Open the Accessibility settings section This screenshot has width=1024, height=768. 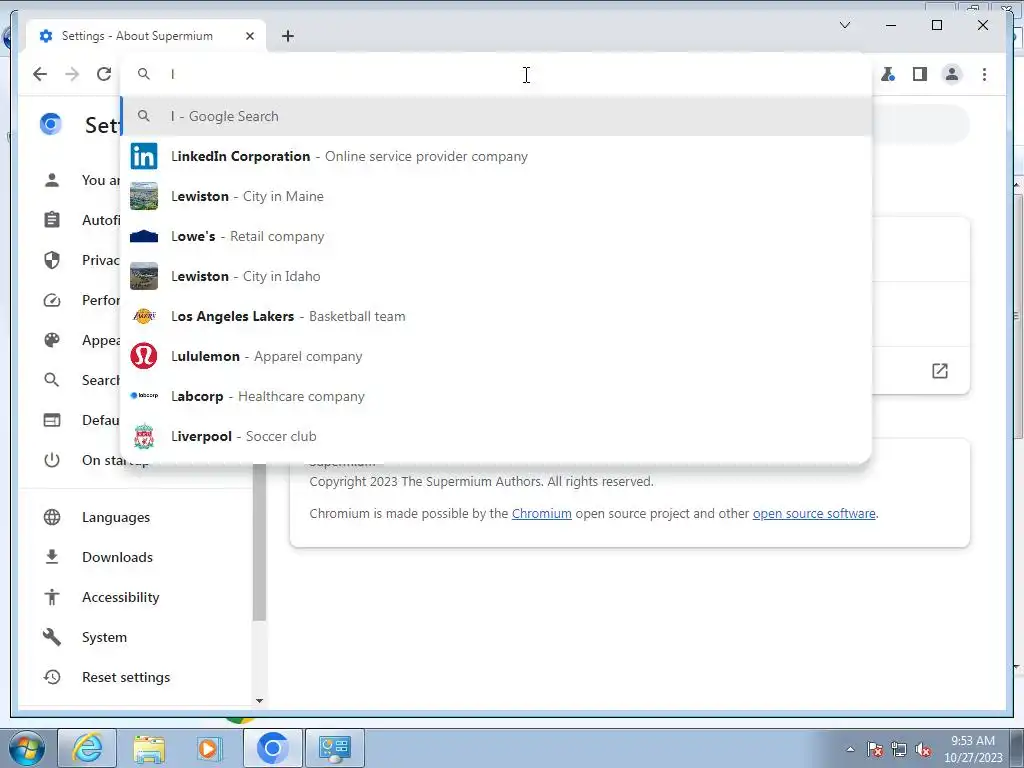[121, 597]
